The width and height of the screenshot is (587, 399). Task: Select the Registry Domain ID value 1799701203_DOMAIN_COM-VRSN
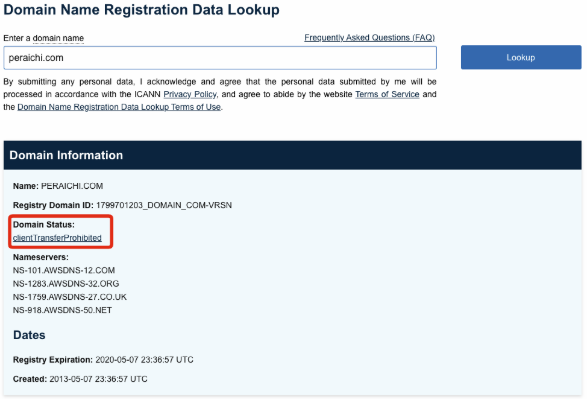[164, 205]
